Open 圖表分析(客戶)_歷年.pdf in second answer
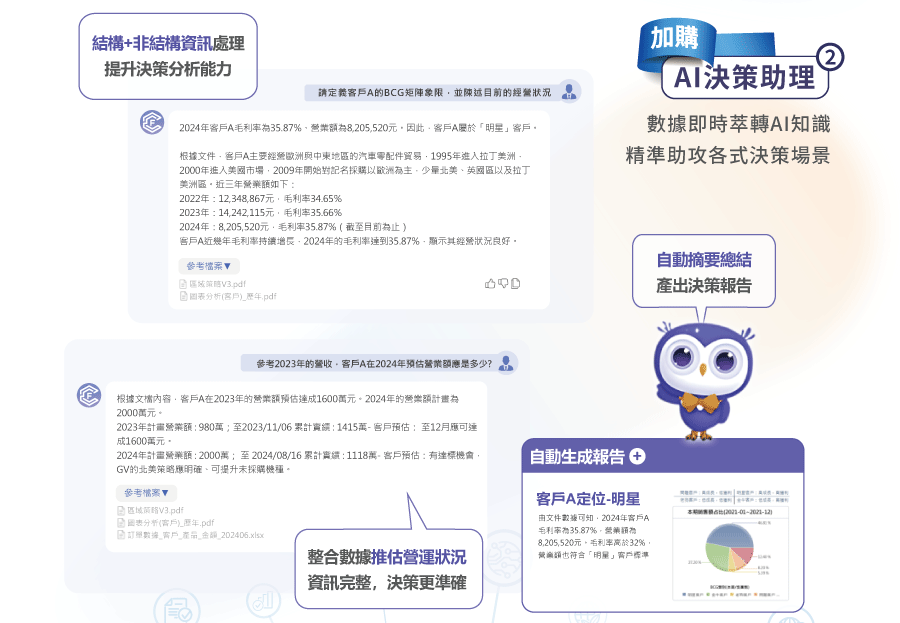Screen dimensions: 900x623 tap(165, 523)
